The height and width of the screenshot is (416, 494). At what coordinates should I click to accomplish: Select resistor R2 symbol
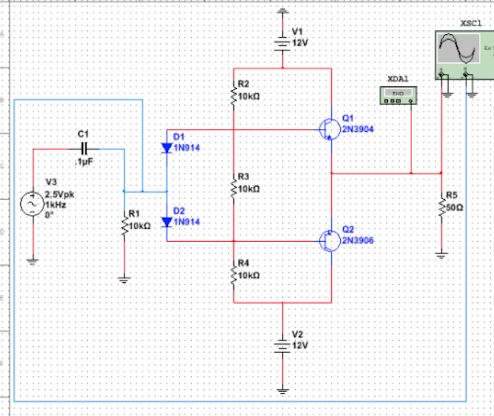234,95
